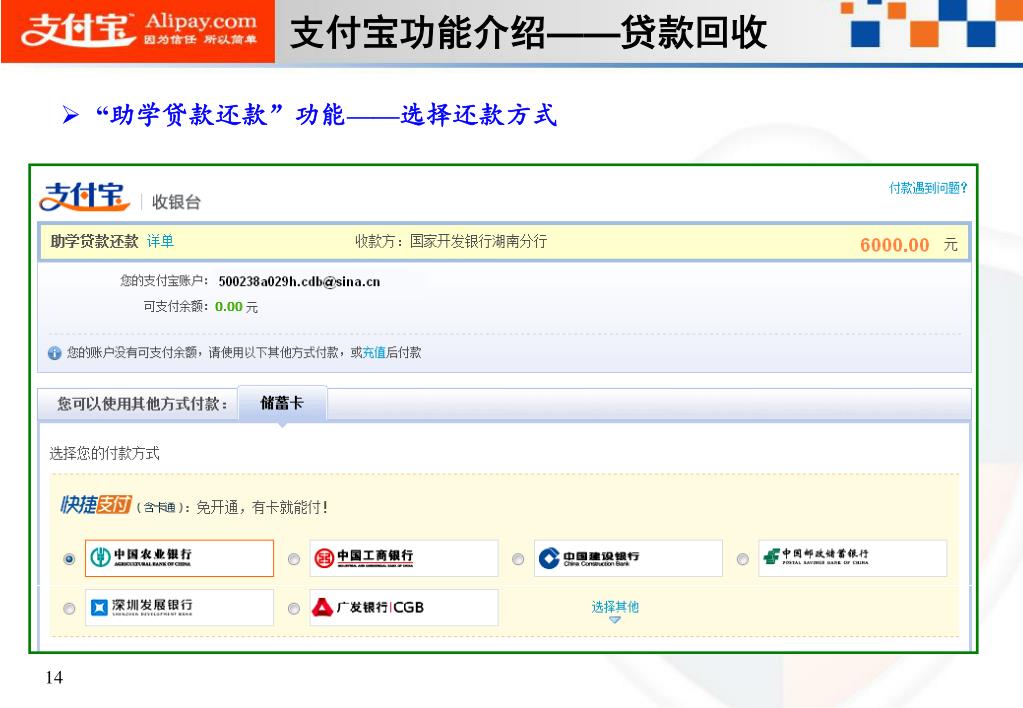Open the 储蓄卡 tab
The image size is (1023, 708).
coord(282,403)
